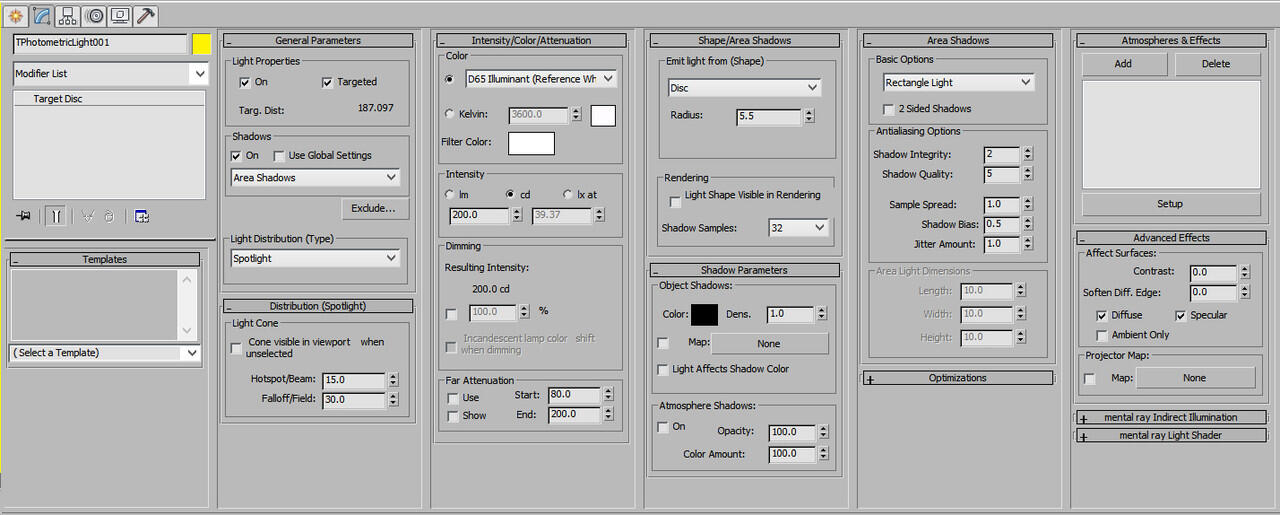
Task: Select the lx at intensity radio
Action: [x=568, y=194]
